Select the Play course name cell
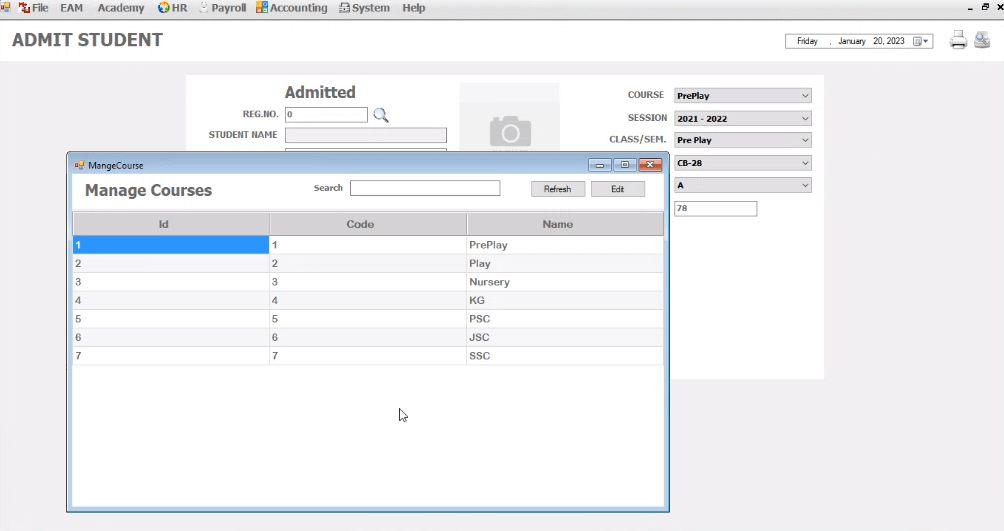 click(565, 263)
